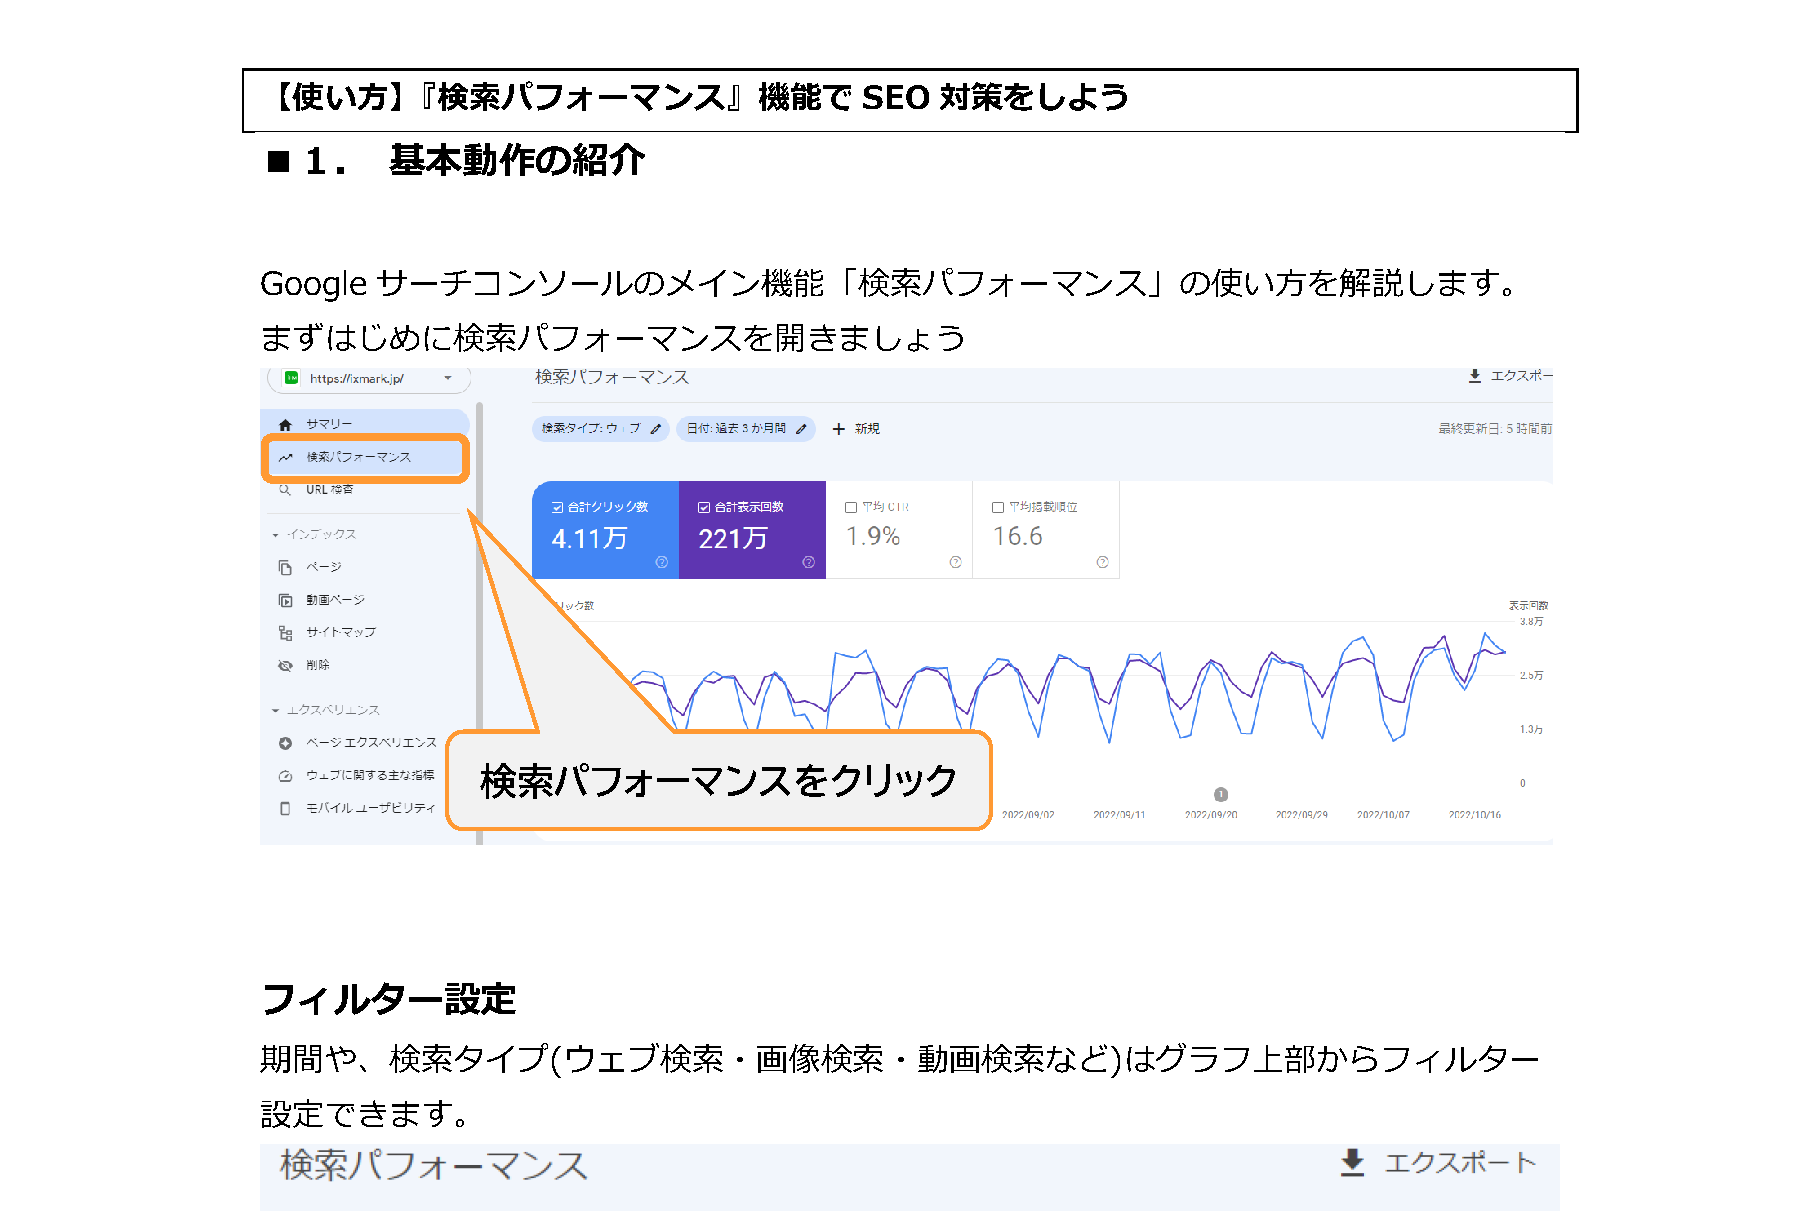1817x1211 pixels.
Task: Check the 平均CTR checkbox
Action: click(x=851, y=507)
